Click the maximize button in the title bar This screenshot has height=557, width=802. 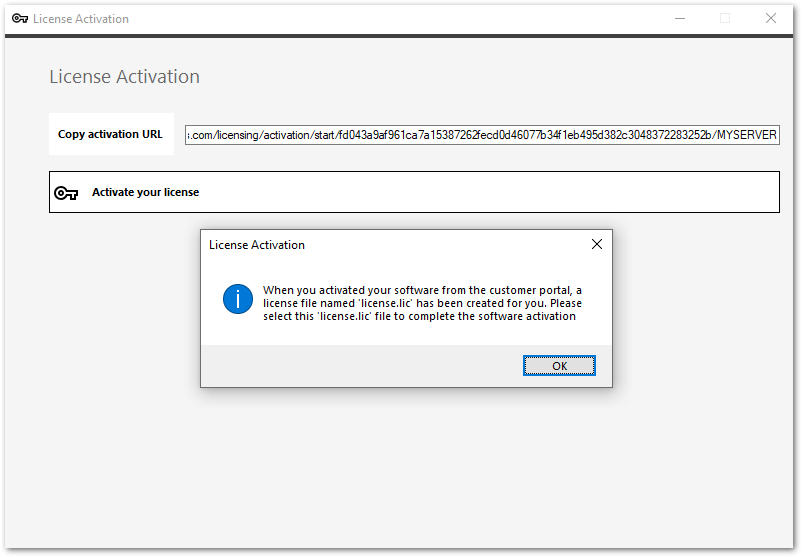point(725,18)
